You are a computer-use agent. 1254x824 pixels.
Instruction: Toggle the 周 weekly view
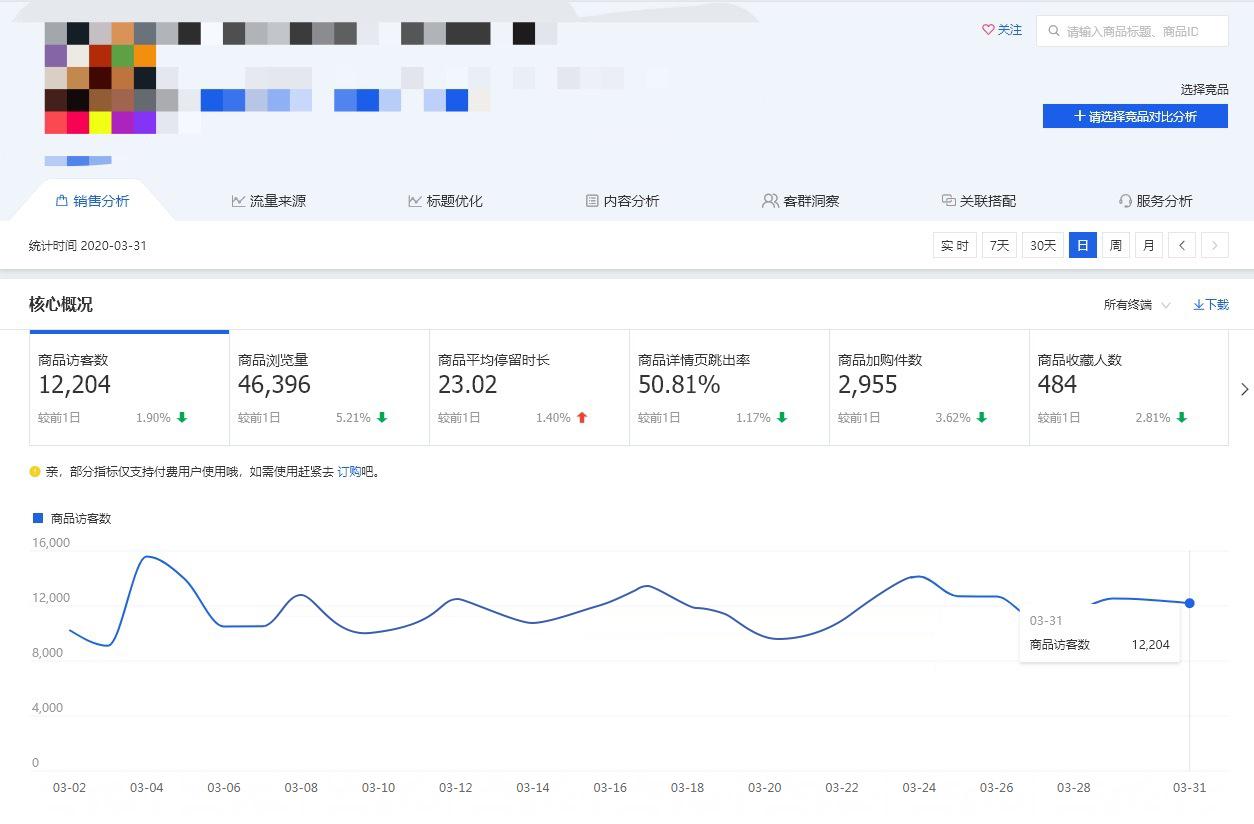click(x=1115, y=245)
